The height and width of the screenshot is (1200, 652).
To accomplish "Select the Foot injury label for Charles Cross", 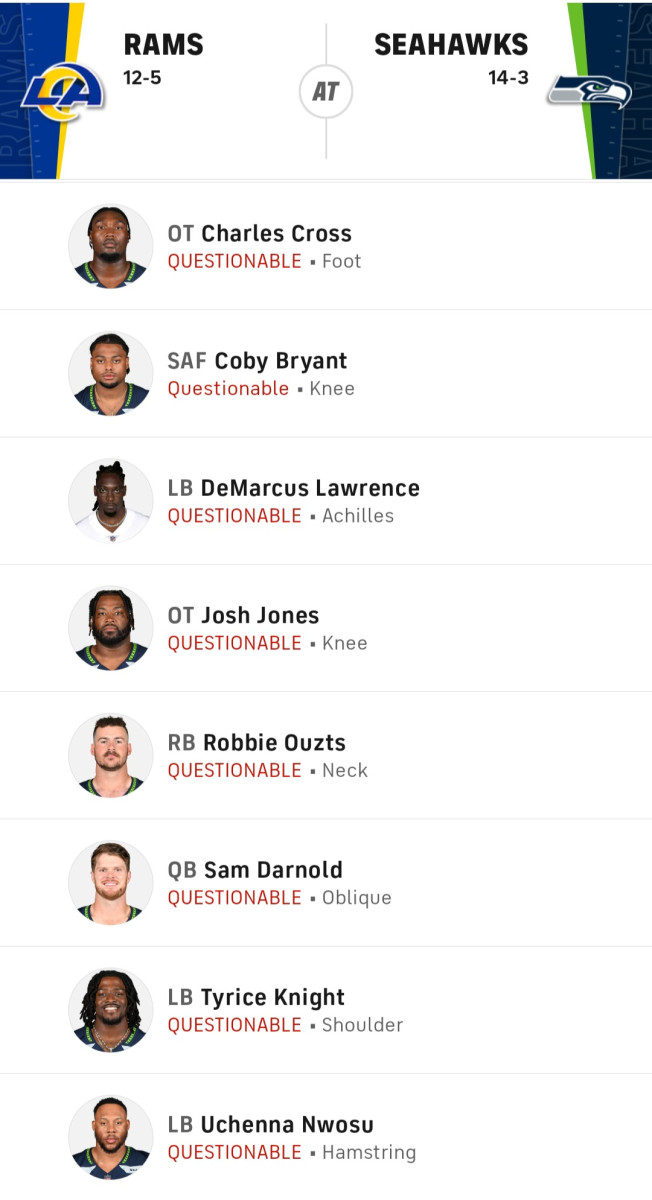I will pos(344,261).
